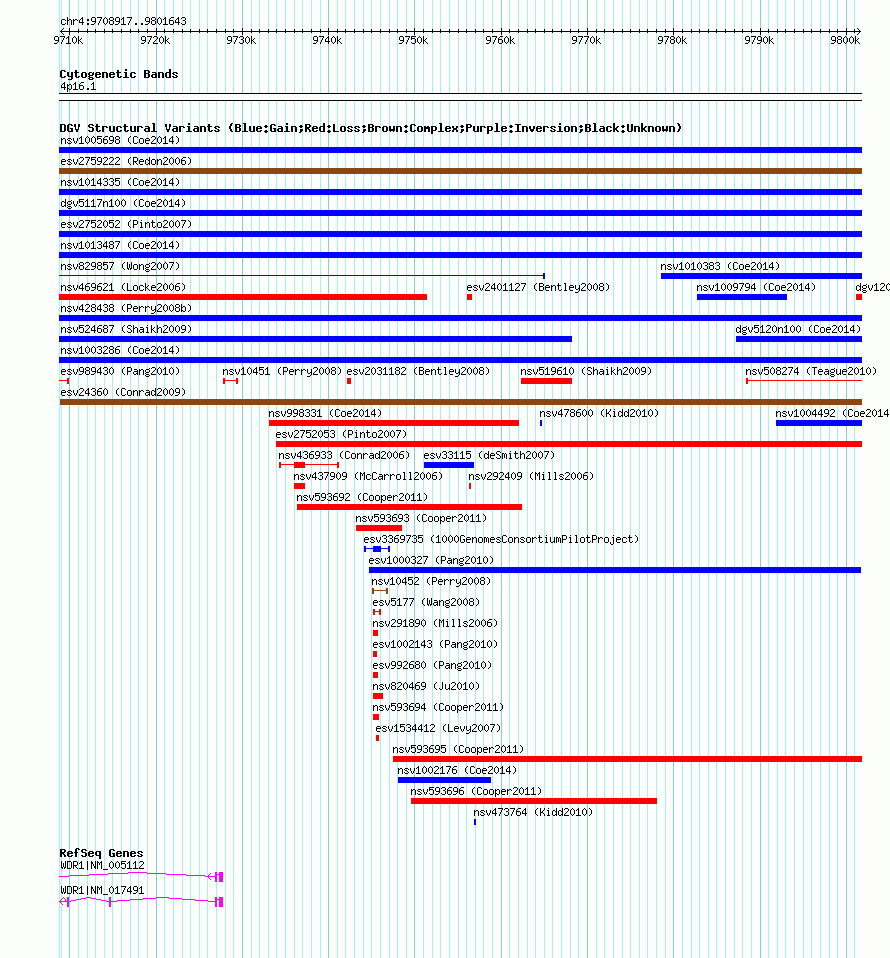
Task: Click the nsv829857 (Wong2007) label
Action: (x=120, y=266)
